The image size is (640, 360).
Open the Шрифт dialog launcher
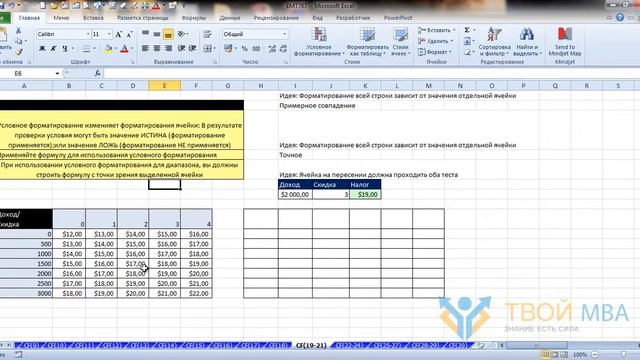(x=133, y=62)
